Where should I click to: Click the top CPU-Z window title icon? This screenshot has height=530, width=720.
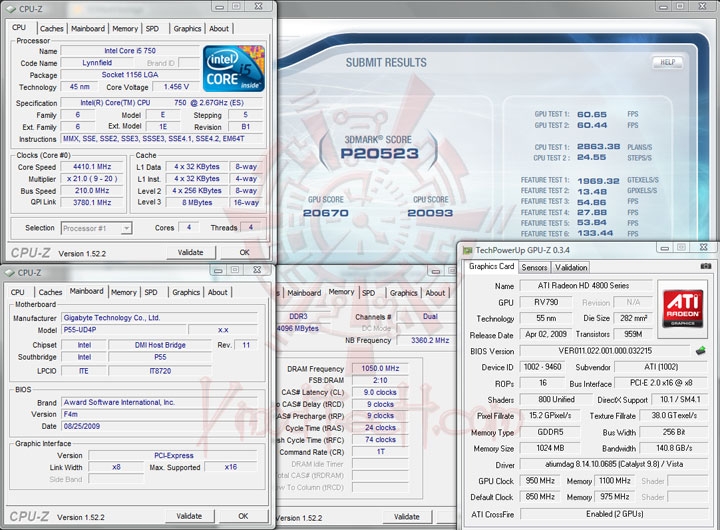[x=11, y=9]
